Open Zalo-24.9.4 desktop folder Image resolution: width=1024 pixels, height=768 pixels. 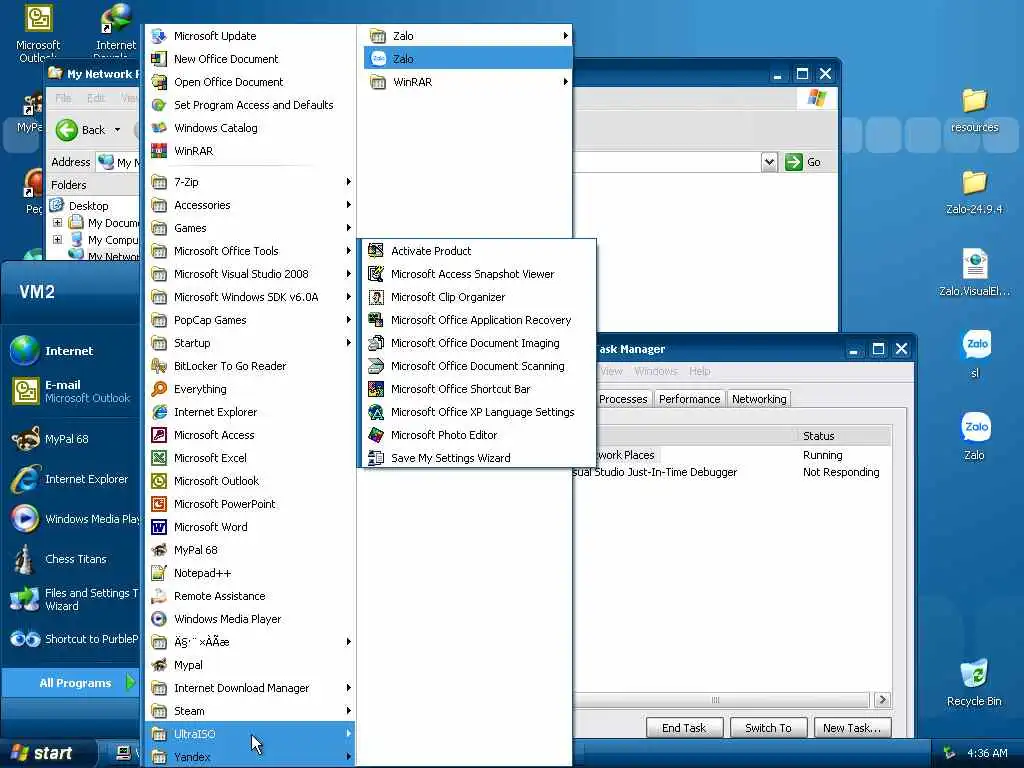pos(974,191)
